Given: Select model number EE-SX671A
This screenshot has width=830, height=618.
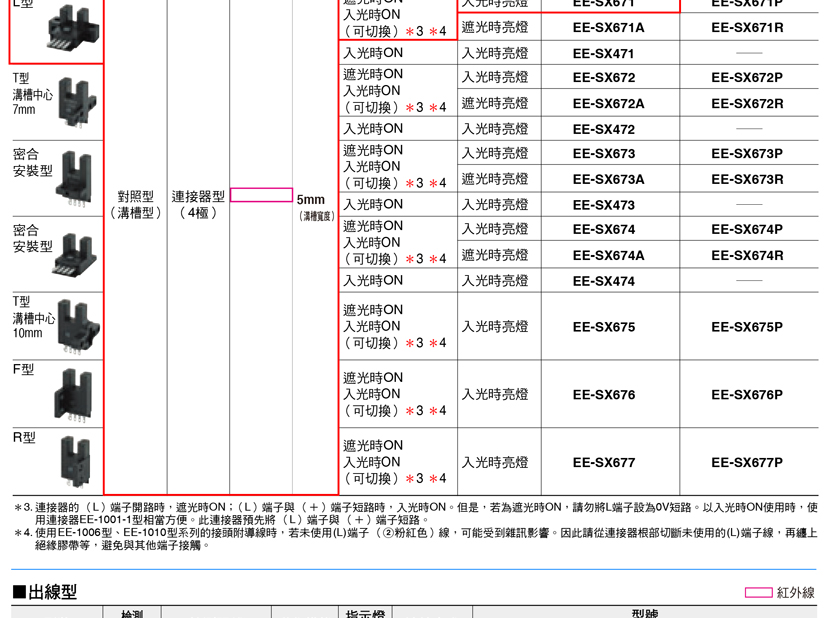Looking at the screenshot, I should coord(608,28).
